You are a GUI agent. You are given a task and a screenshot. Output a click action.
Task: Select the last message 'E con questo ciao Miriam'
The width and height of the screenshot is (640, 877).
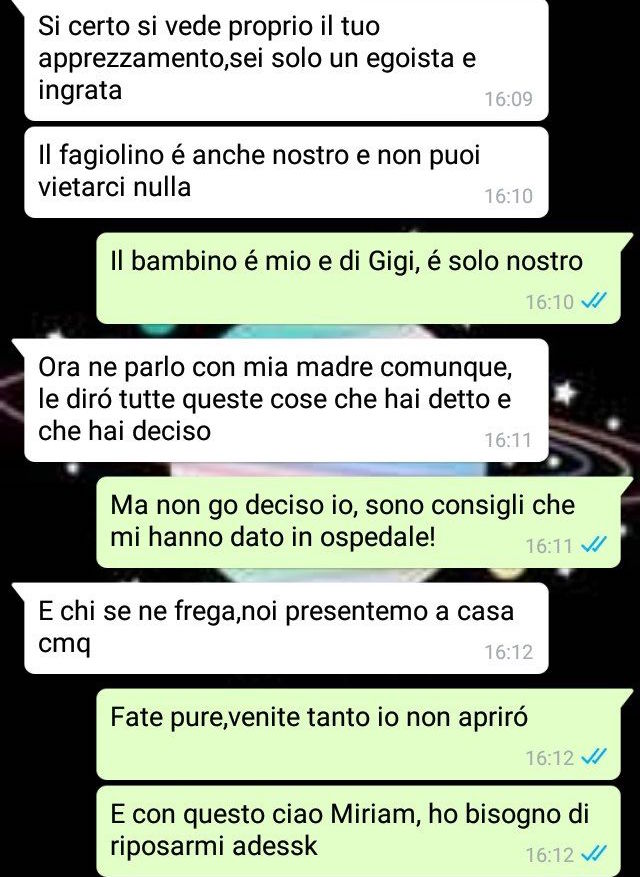pos(358,831)
